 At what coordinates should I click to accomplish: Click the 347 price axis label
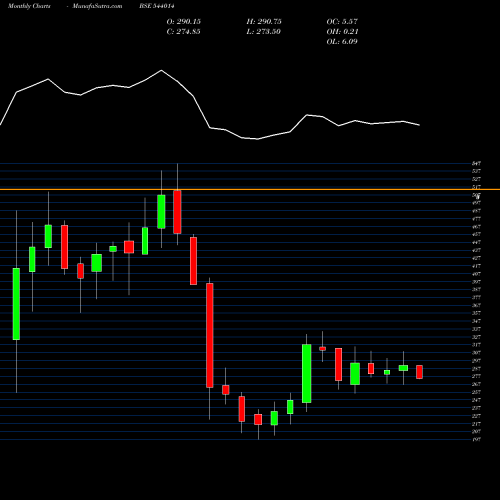[476, 321]
